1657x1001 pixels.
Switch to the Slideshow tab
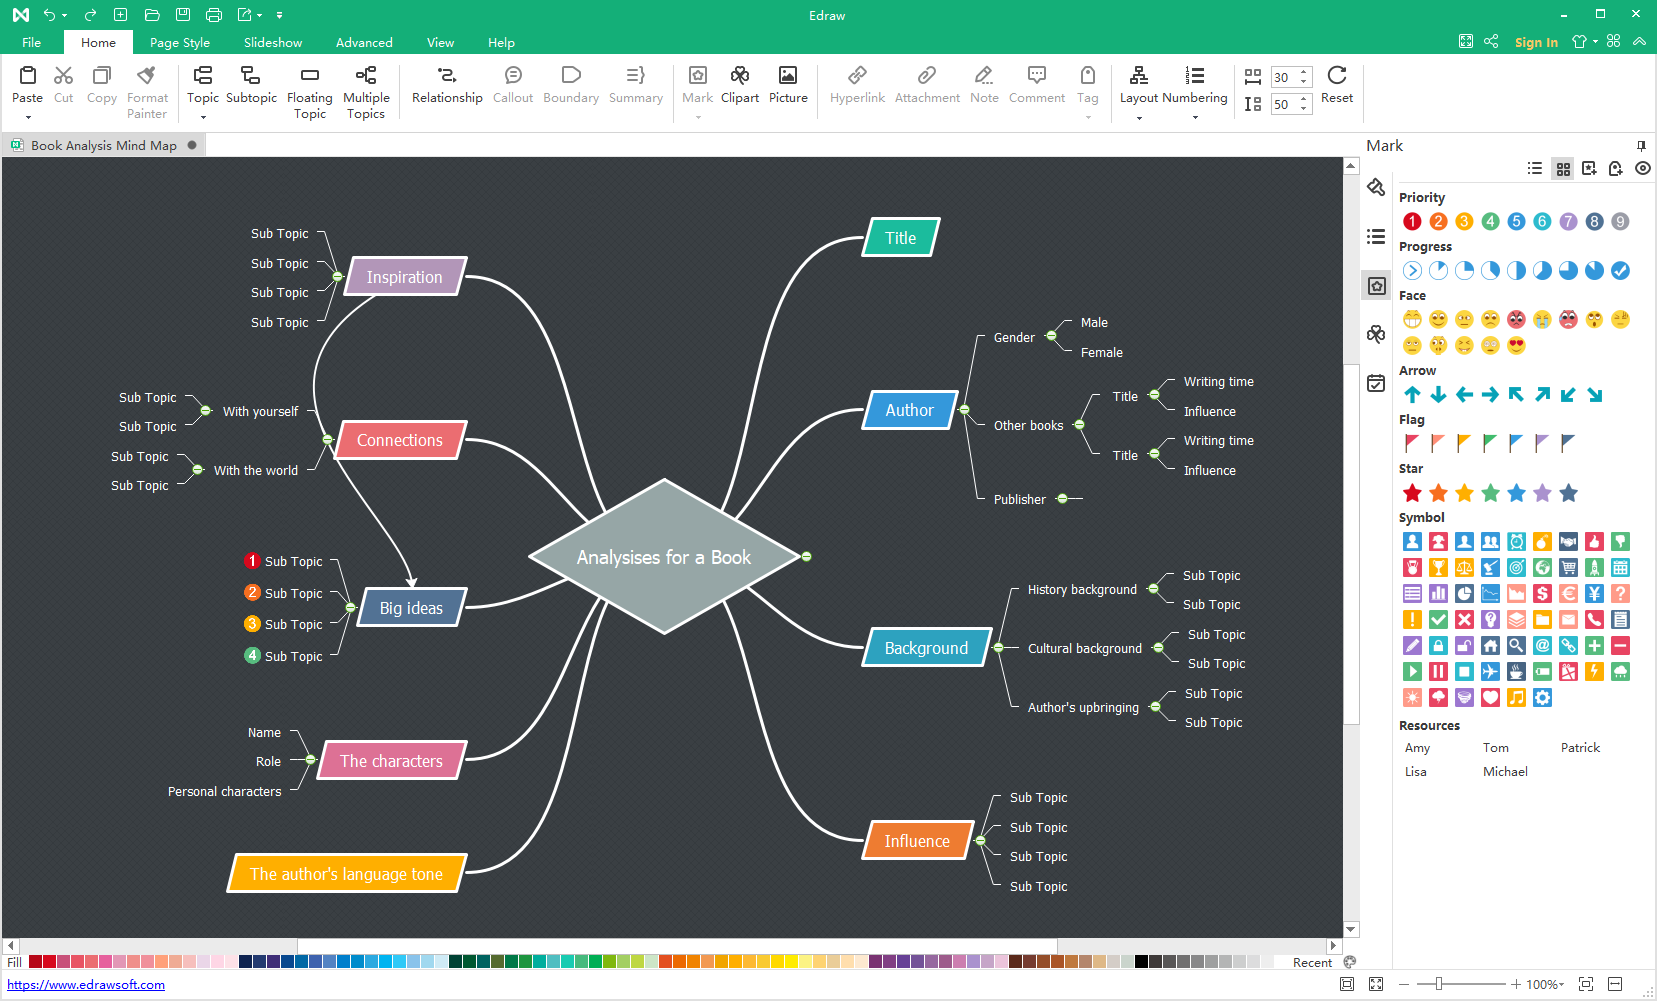point(273,43)
